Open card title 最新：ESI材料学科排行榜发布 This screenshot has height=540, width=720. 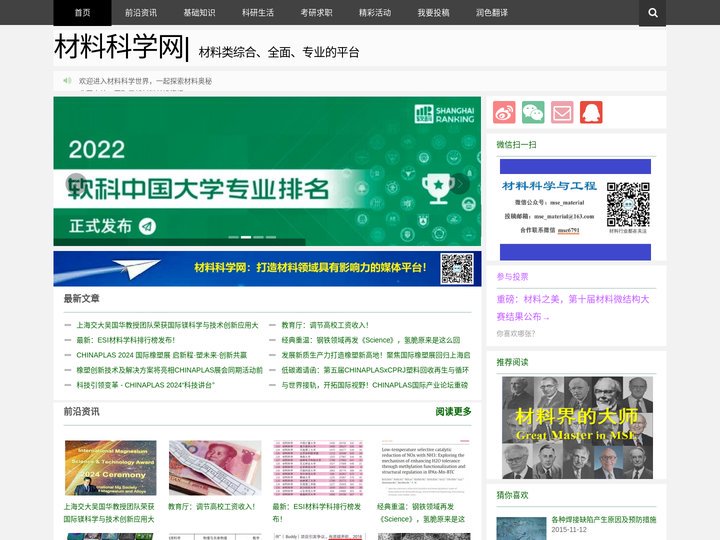coord(316,512)
